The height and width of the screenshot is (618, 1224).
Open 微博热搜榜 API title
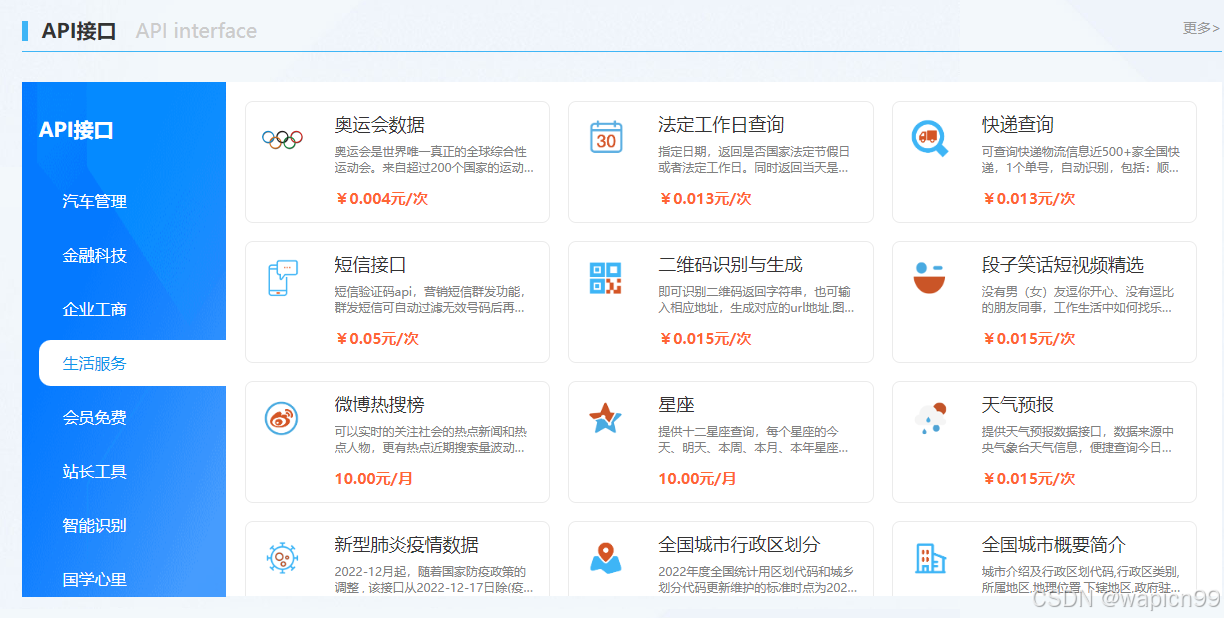tap(379, 405)
